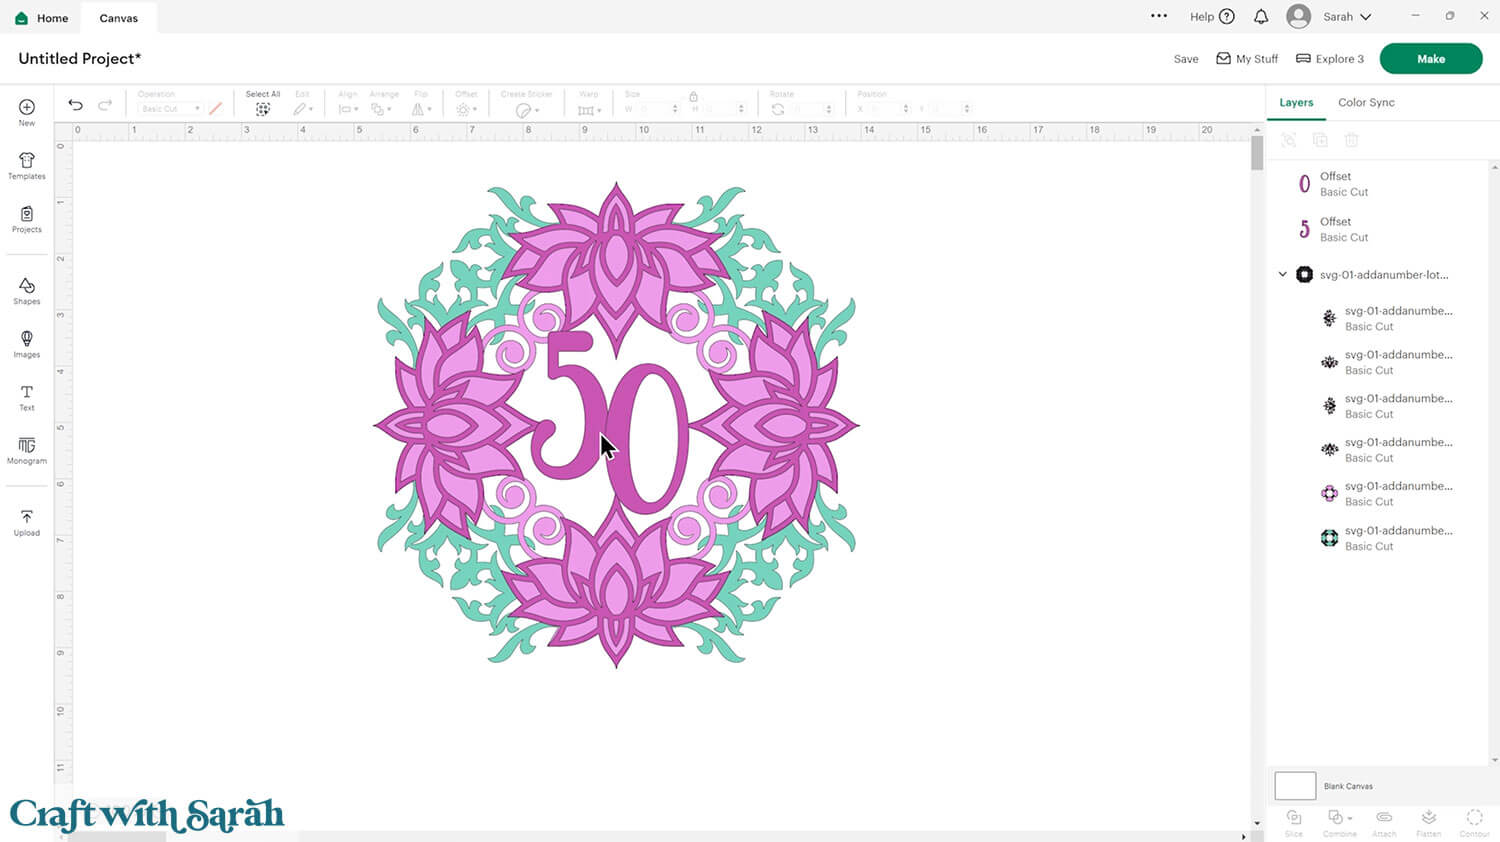
Task: Switch to the Color Sync tab
Action: [1366, 102]
